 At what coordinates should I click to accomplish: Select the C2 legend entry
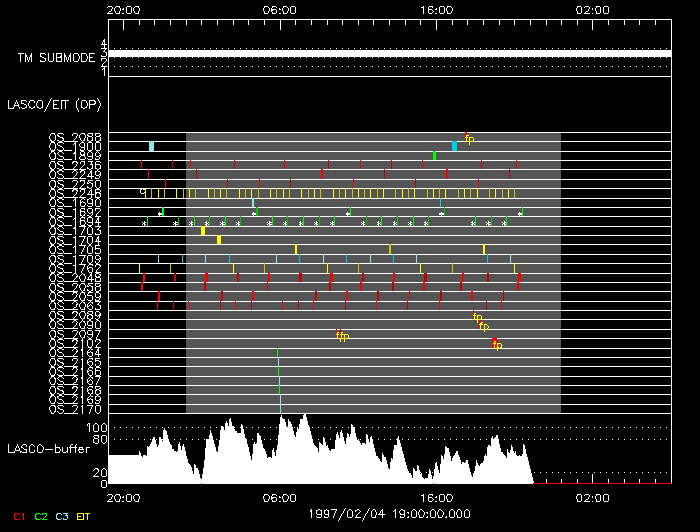coord(41,516)
